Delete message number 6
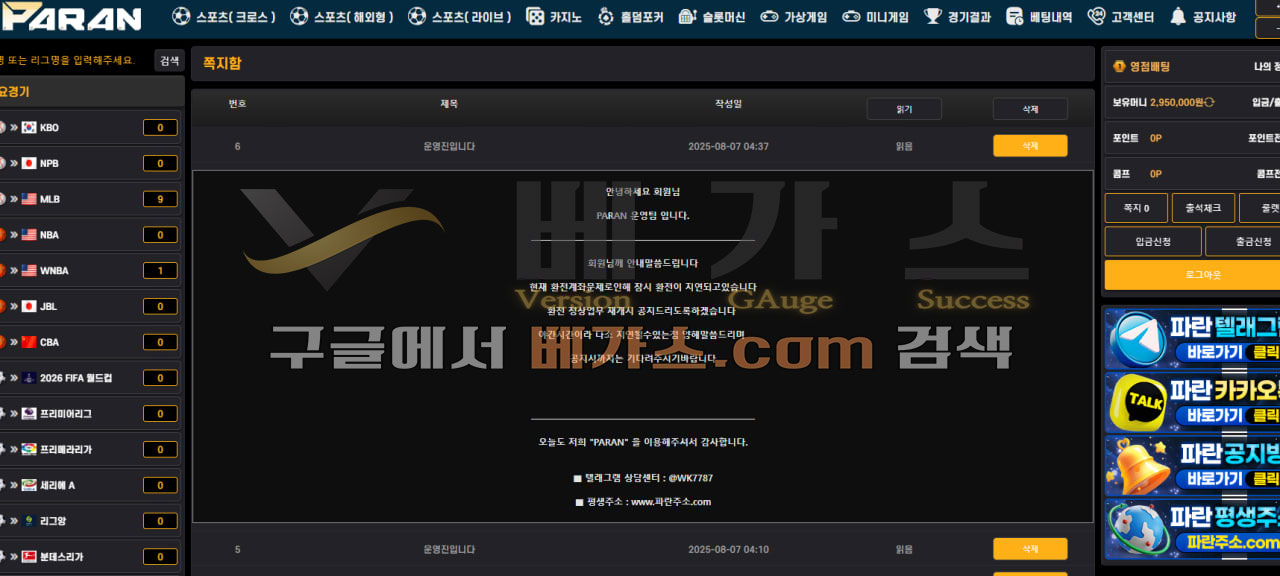This screenshot has width=1280, height=576. tap(1030, 146)
